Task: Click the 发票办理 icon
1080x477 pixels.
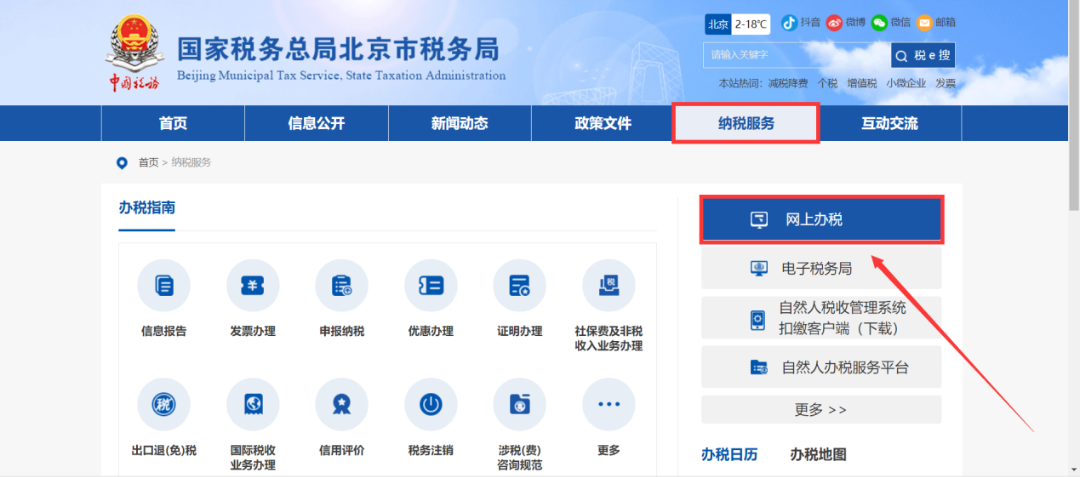Action: (253, 286)
